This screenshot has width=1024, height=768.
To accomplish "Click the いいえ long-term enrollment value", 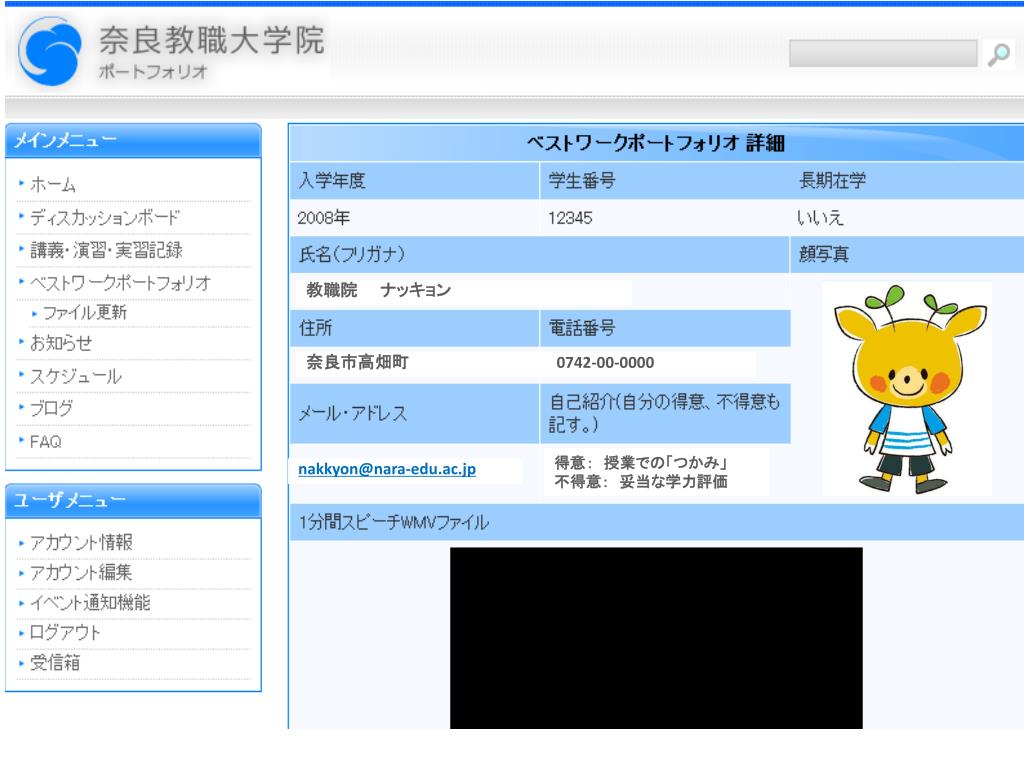I will [820, 218].
